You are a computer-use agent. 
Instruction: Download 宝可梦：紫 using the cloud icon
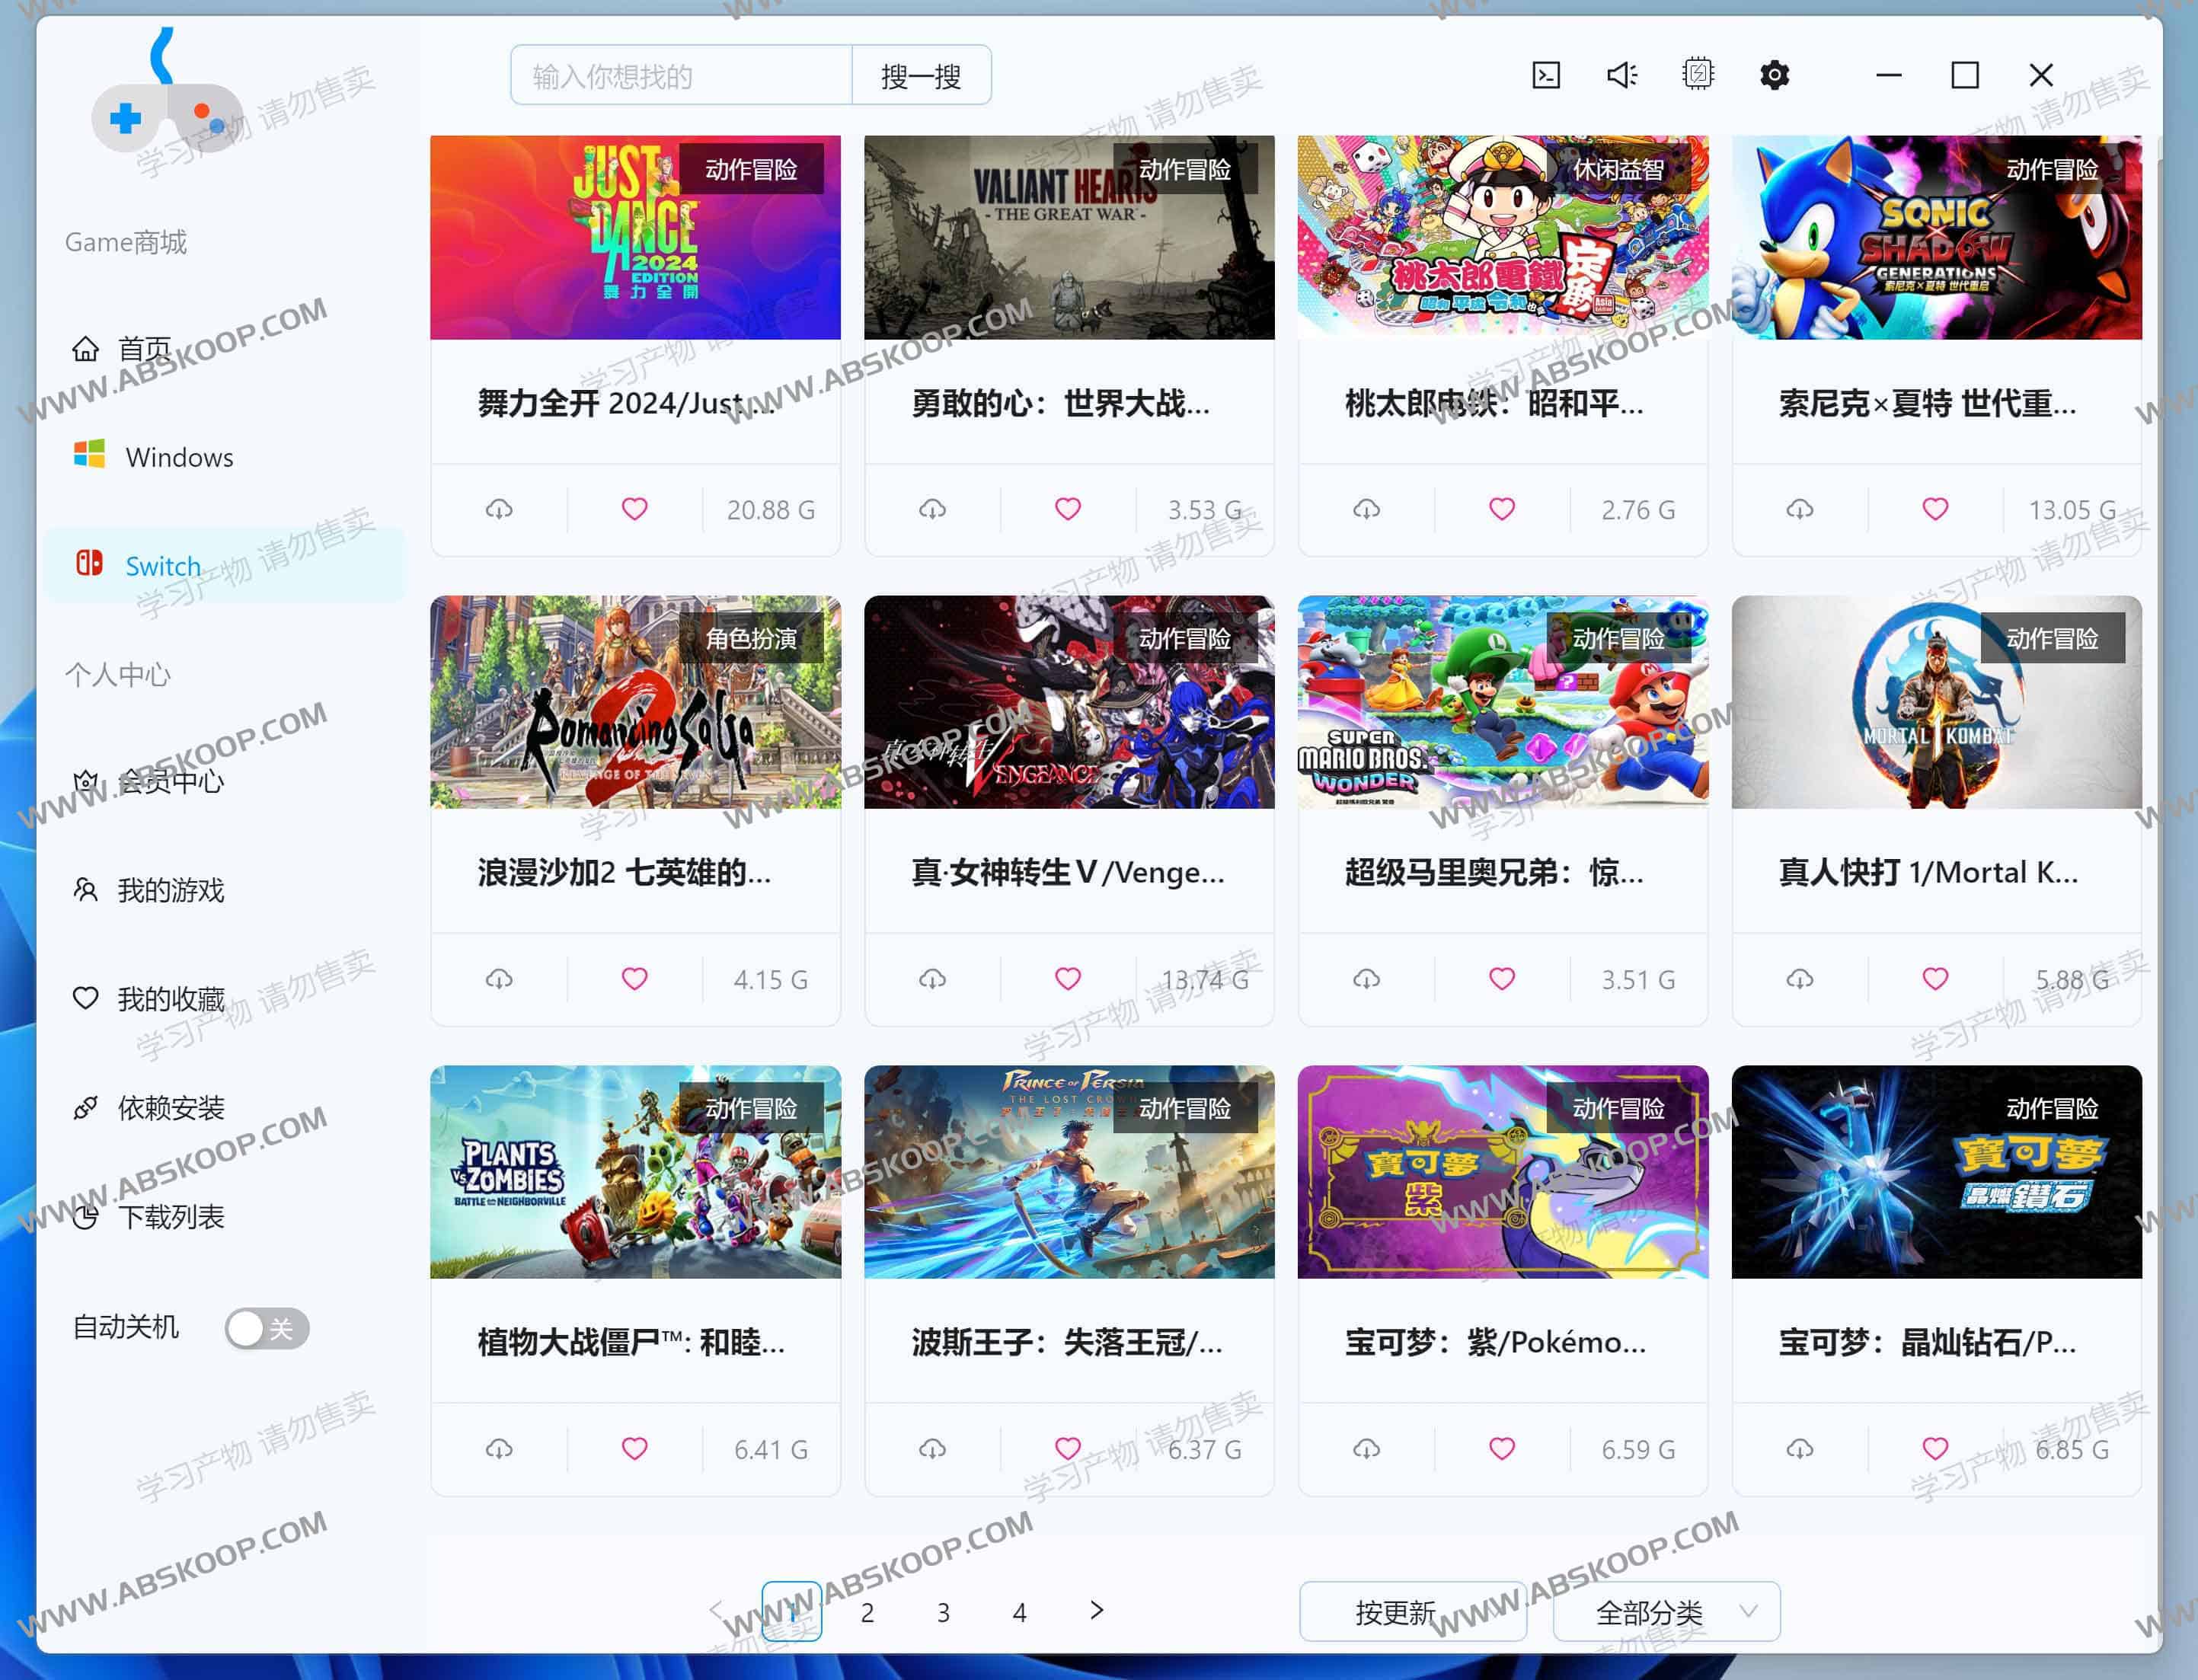[1367, 1448]
